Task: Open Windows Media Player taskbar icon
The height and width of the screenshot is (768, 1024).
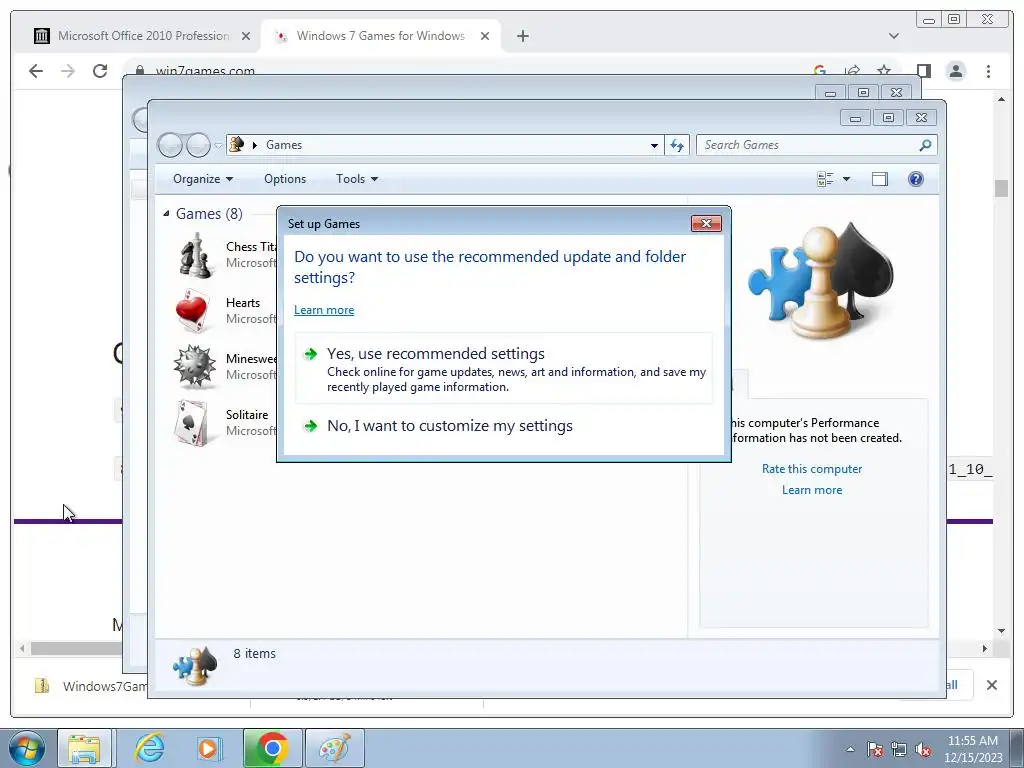Action: click(208, 748)
